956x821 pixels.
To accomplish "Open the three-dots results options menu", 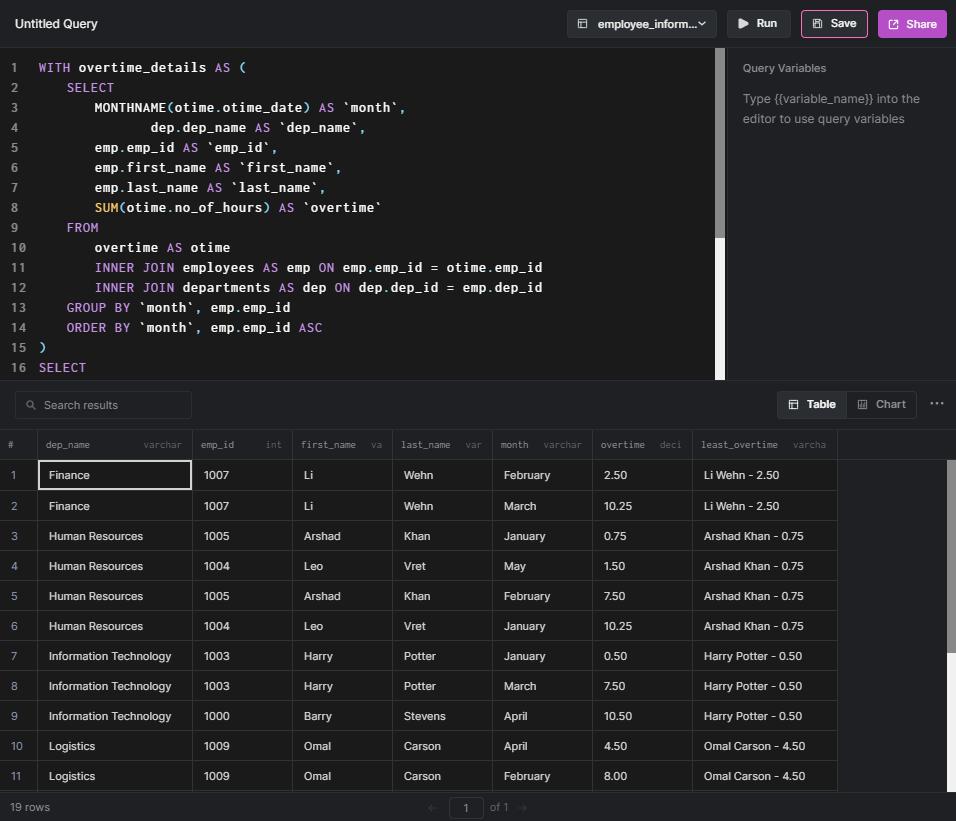I will click(936, 403).
